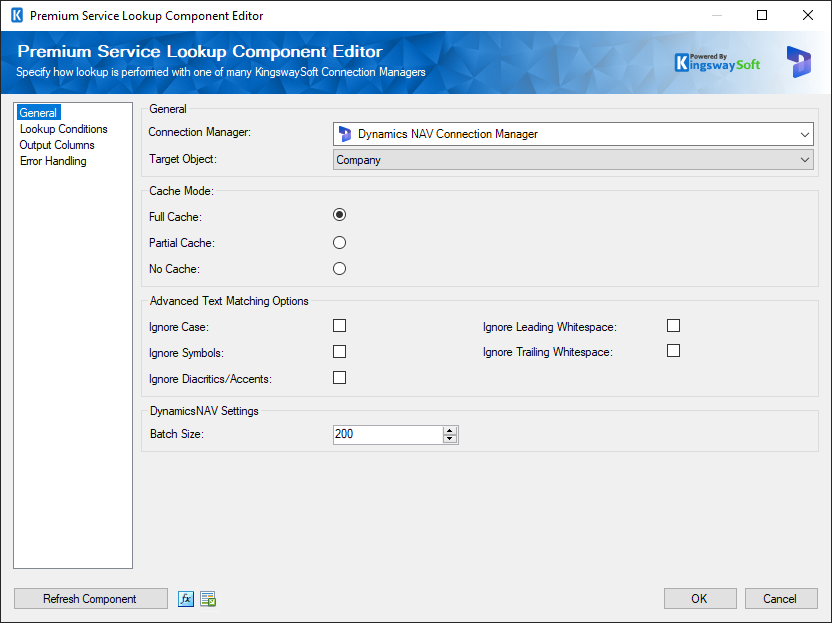Click the KingswaySoft logo in banner
The height and width of the screenshot is (623, 832).
tap(717, 63)
